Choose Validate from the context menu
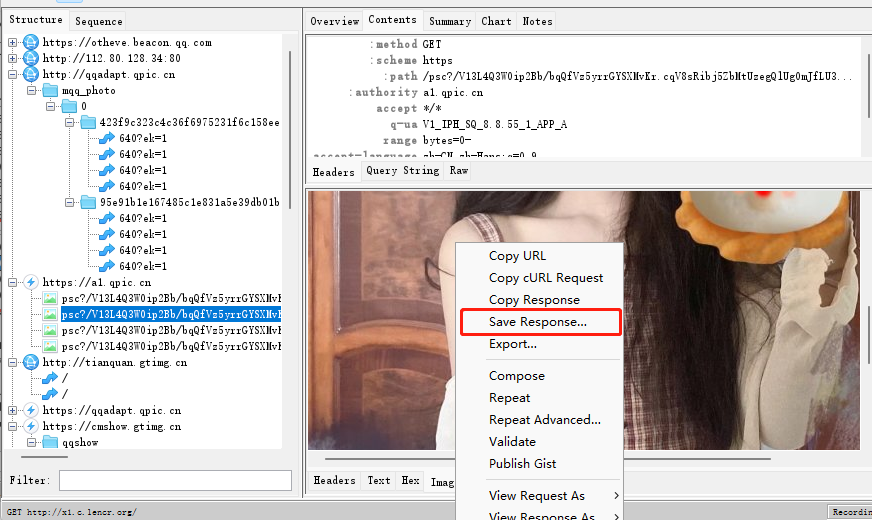Screen dimensions: 872x520 click(x=539, y=442)
